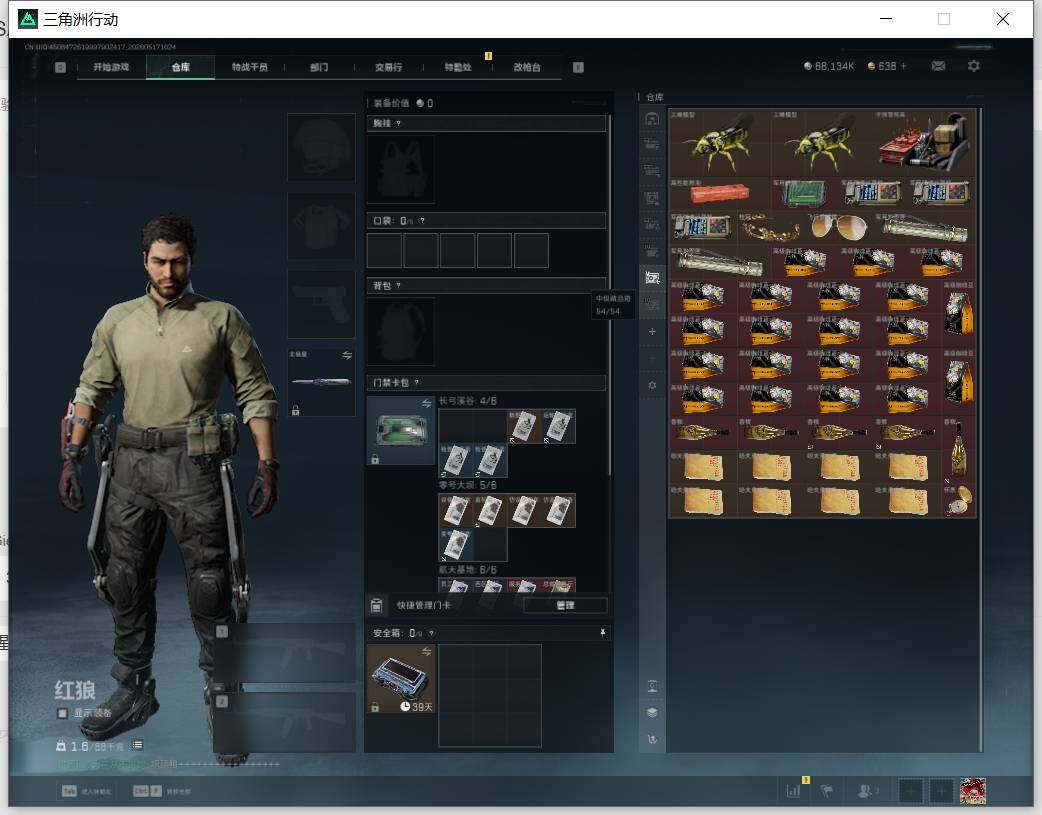Image resolution: width=1042 pixels, height=815 pixels.
Task: Select the gold pocket watch item
Action: (x=958, y=501)
